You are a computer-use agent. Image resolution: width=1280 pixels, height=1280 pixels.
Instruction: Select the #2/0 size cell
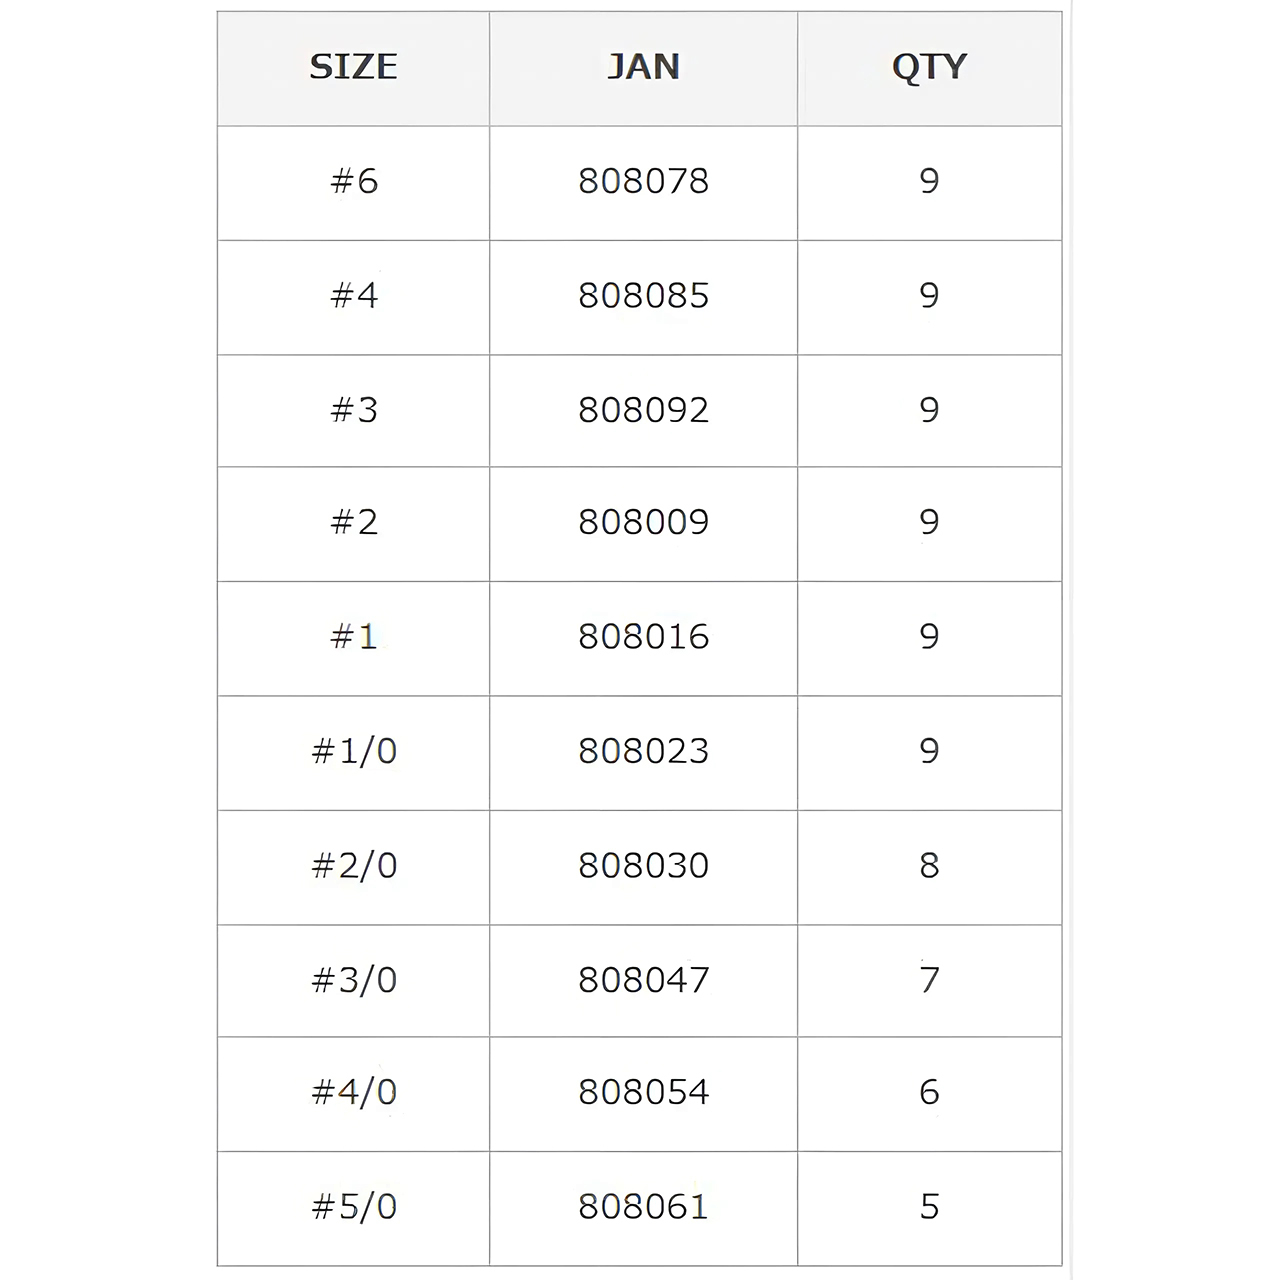(x=354, y=866)
